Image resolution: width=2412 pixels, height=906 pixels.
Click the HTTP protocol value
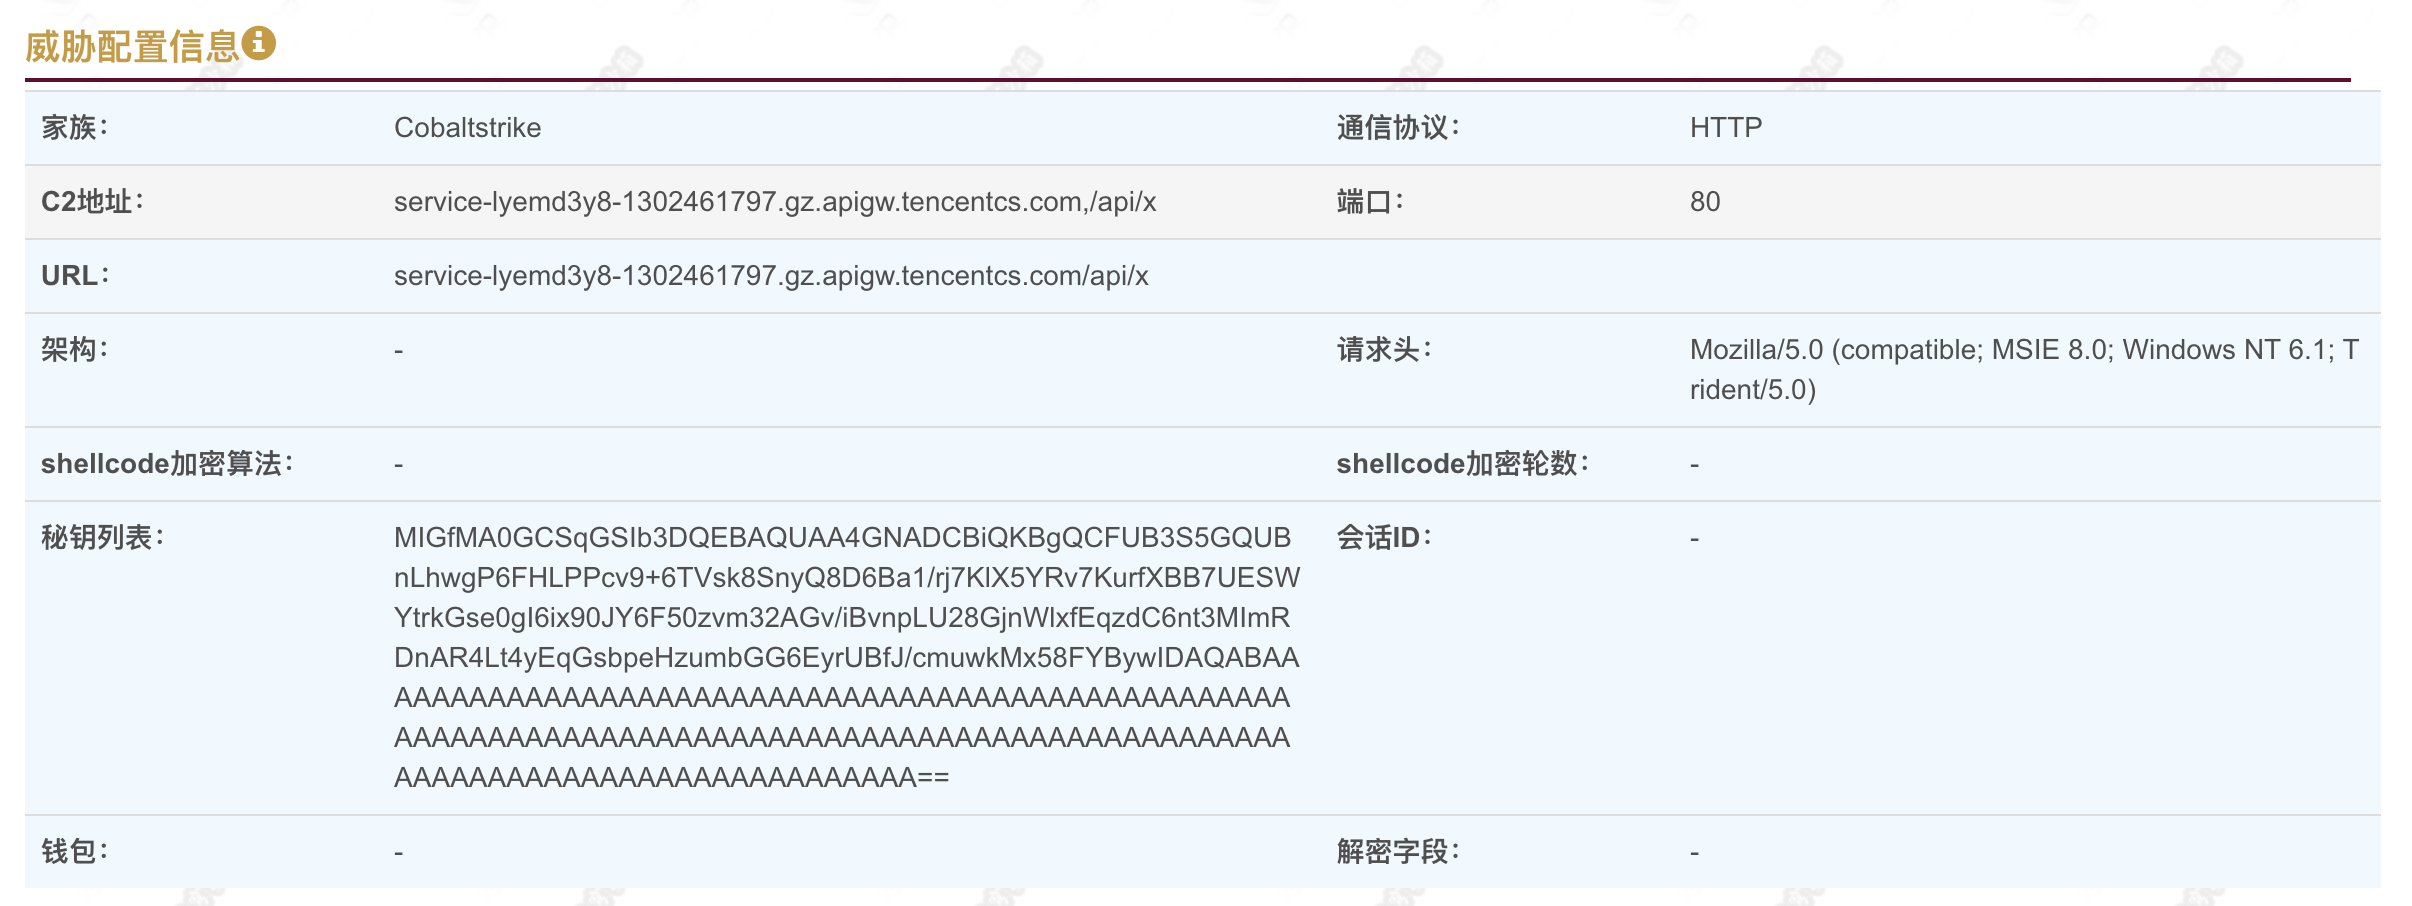1725,128
